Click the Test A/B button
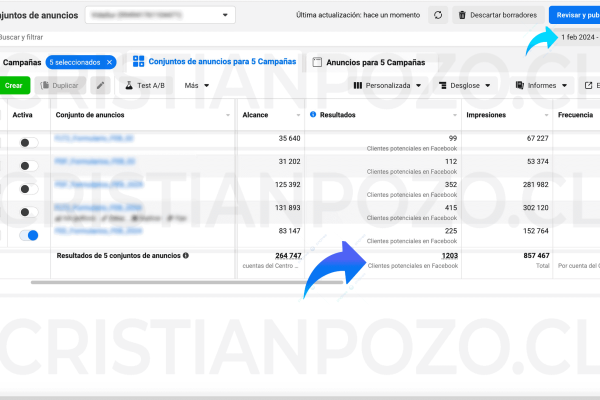 click(145, 85)
